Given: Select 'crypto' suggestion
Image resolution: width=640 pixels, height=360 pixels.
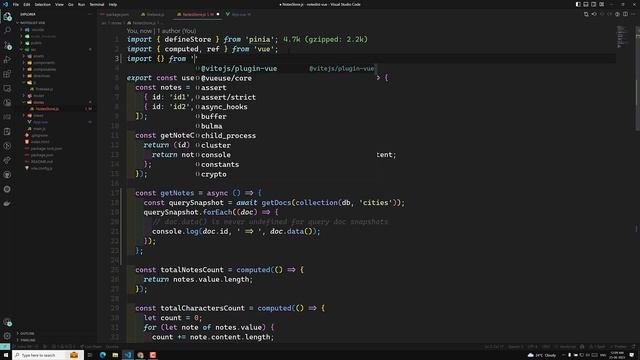Looking at the screenshot, I should pyautogui.click(x=285, y=174).
